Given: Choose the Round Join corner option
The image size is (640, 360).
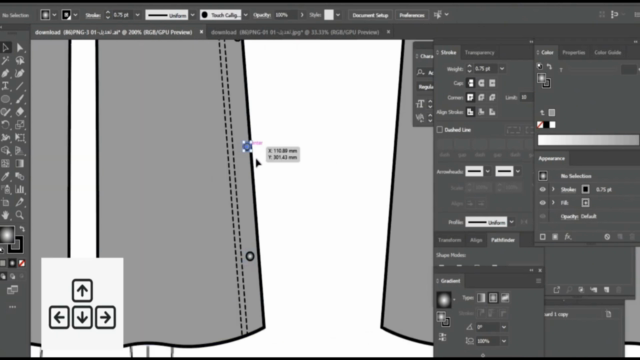Looking at the screenshot, I should 482,98.
